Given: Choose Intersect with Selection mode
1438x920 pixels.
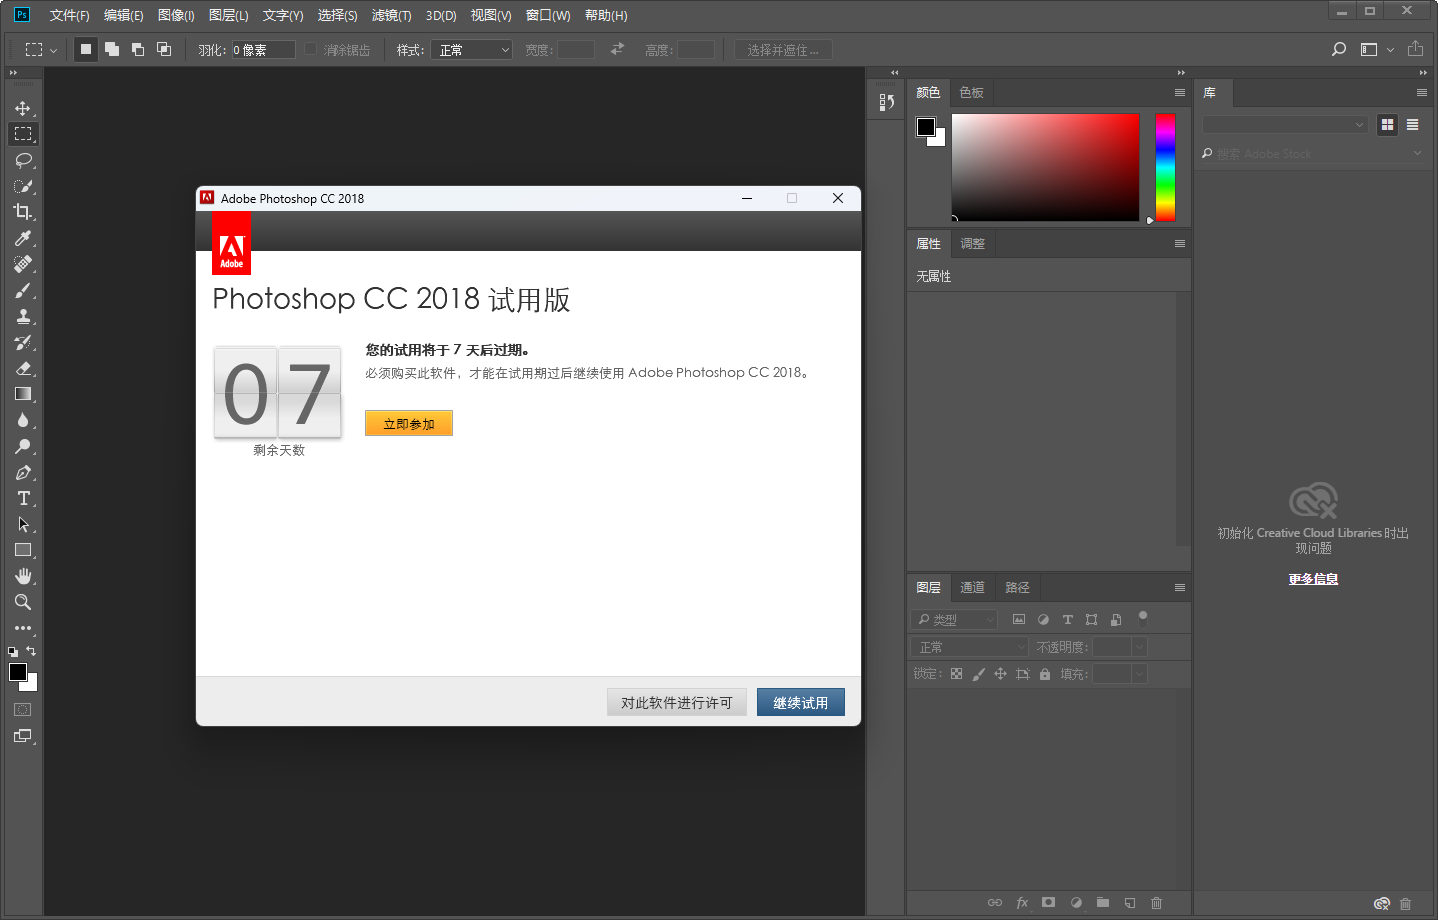Looking at the screenshot, I should pos(164,49).
